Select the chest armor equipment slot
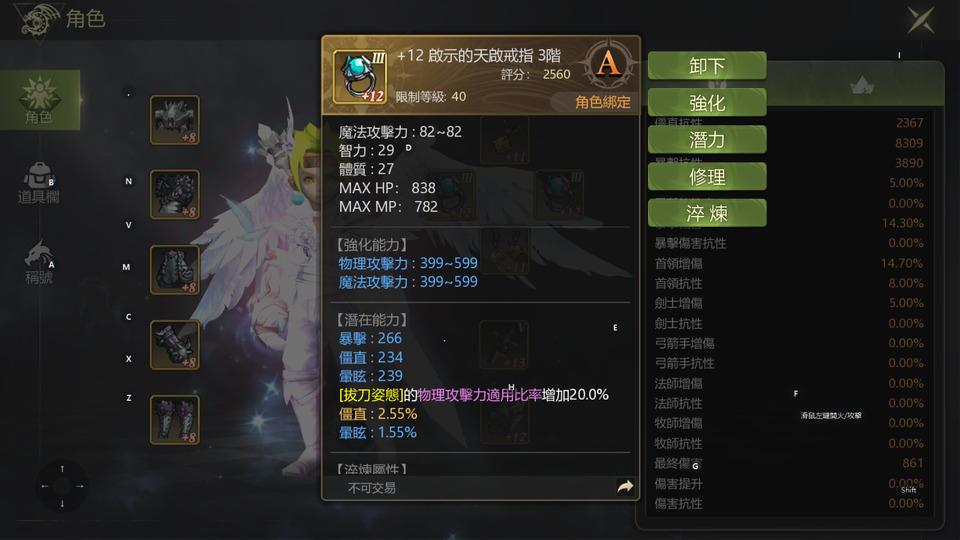Screen dimensions: 960x540 (x=174, y=195)
